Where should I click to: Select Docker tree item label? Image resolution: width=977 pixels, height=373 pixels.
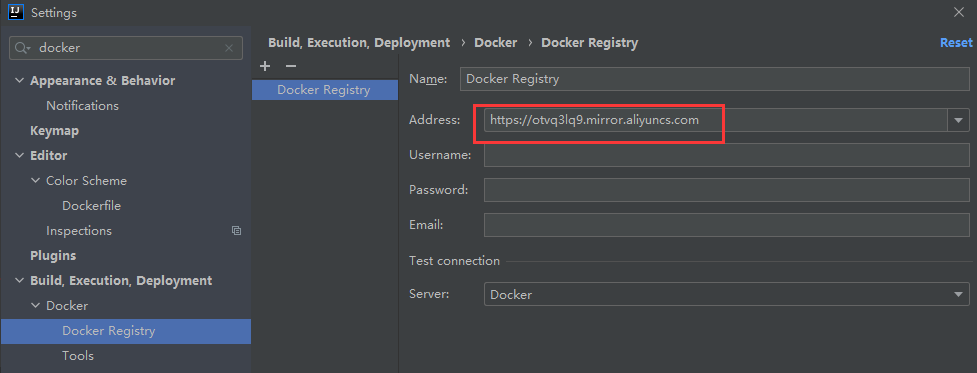(x=67, y=306)
